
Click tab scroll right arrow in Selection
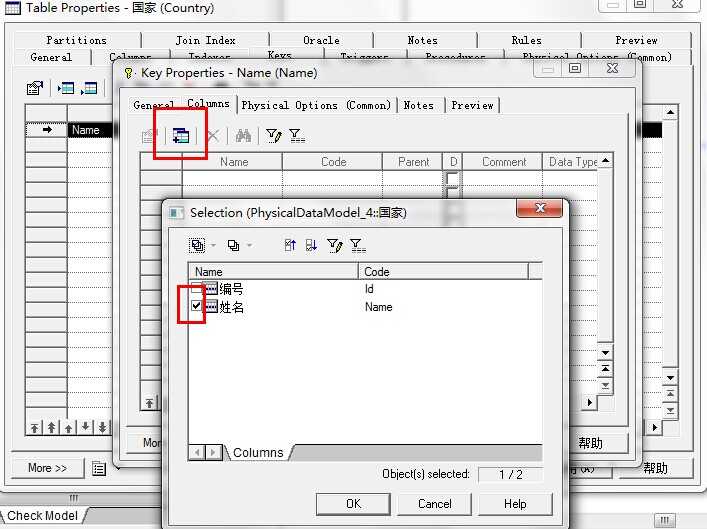[x=214, y=452]
